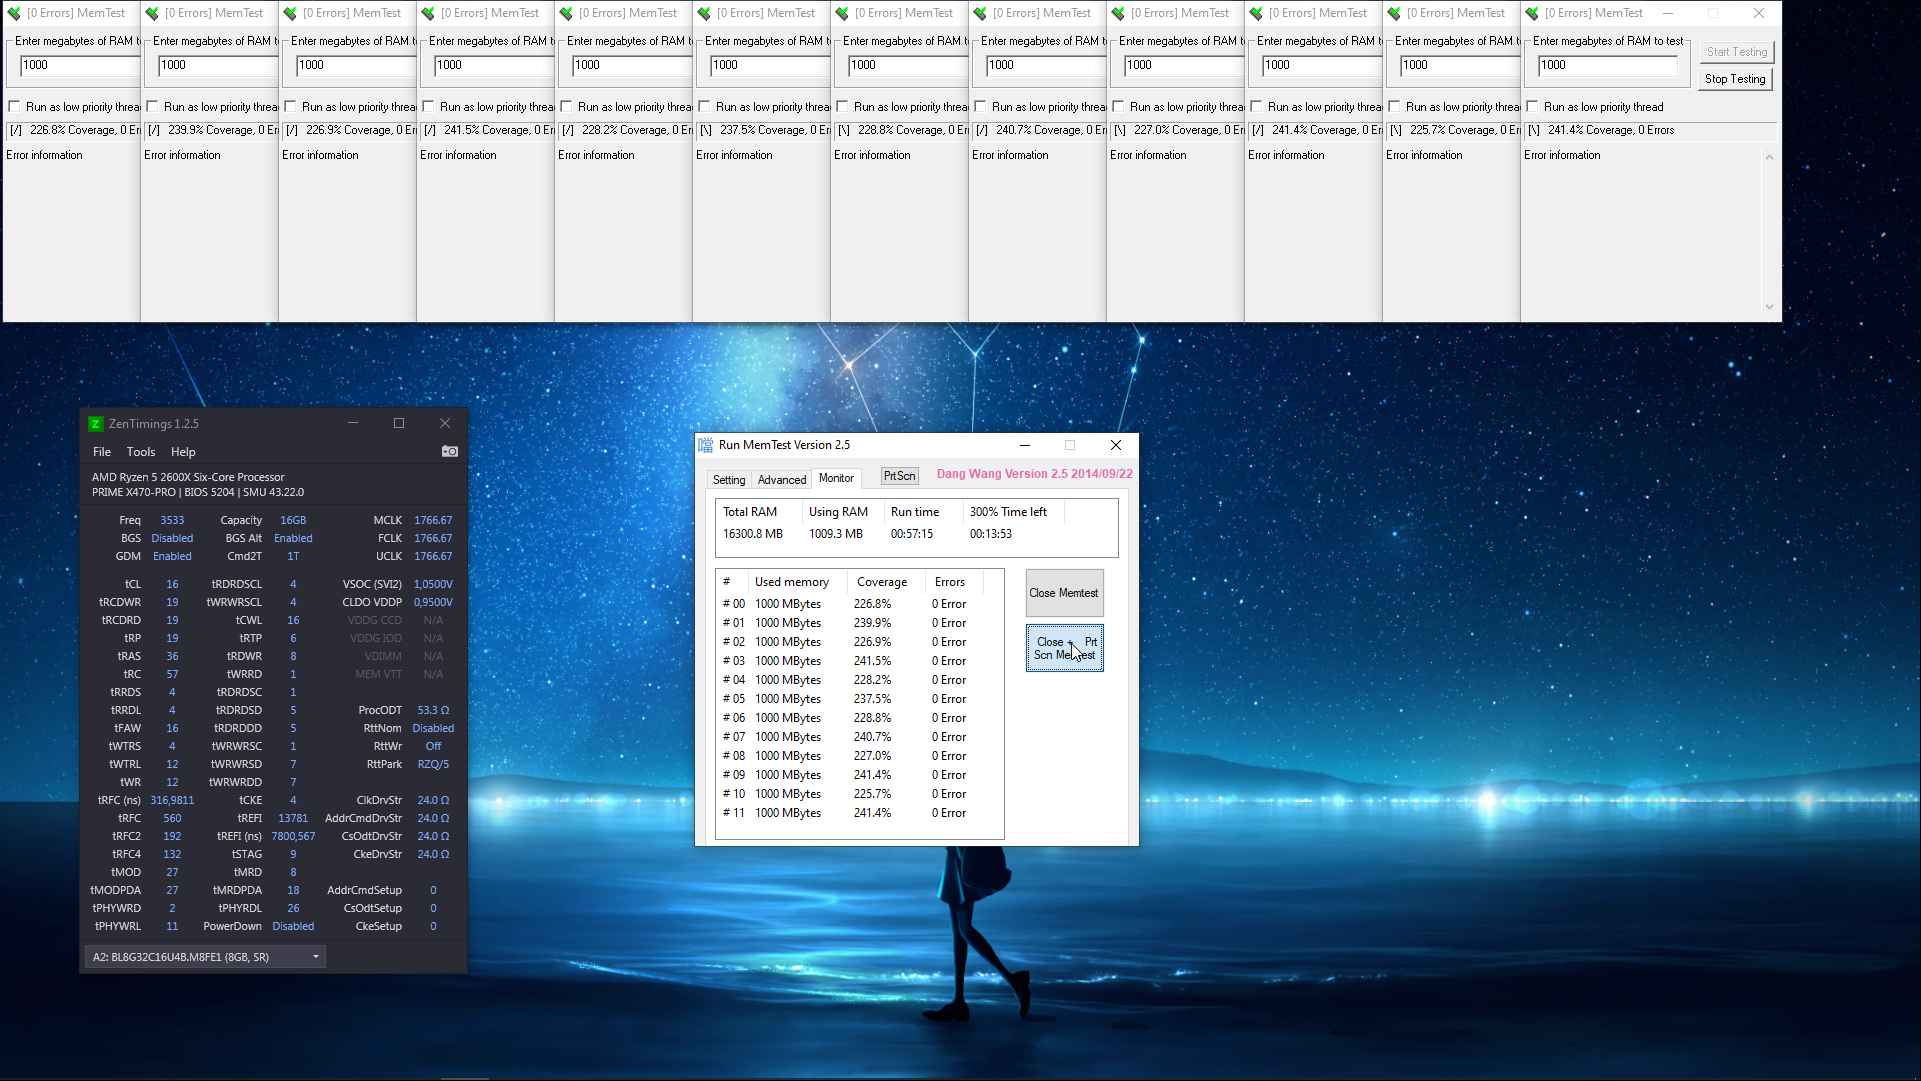Switch to the Advanced tab
Screen dimensions: 1921x1081
tap(781, 480)
